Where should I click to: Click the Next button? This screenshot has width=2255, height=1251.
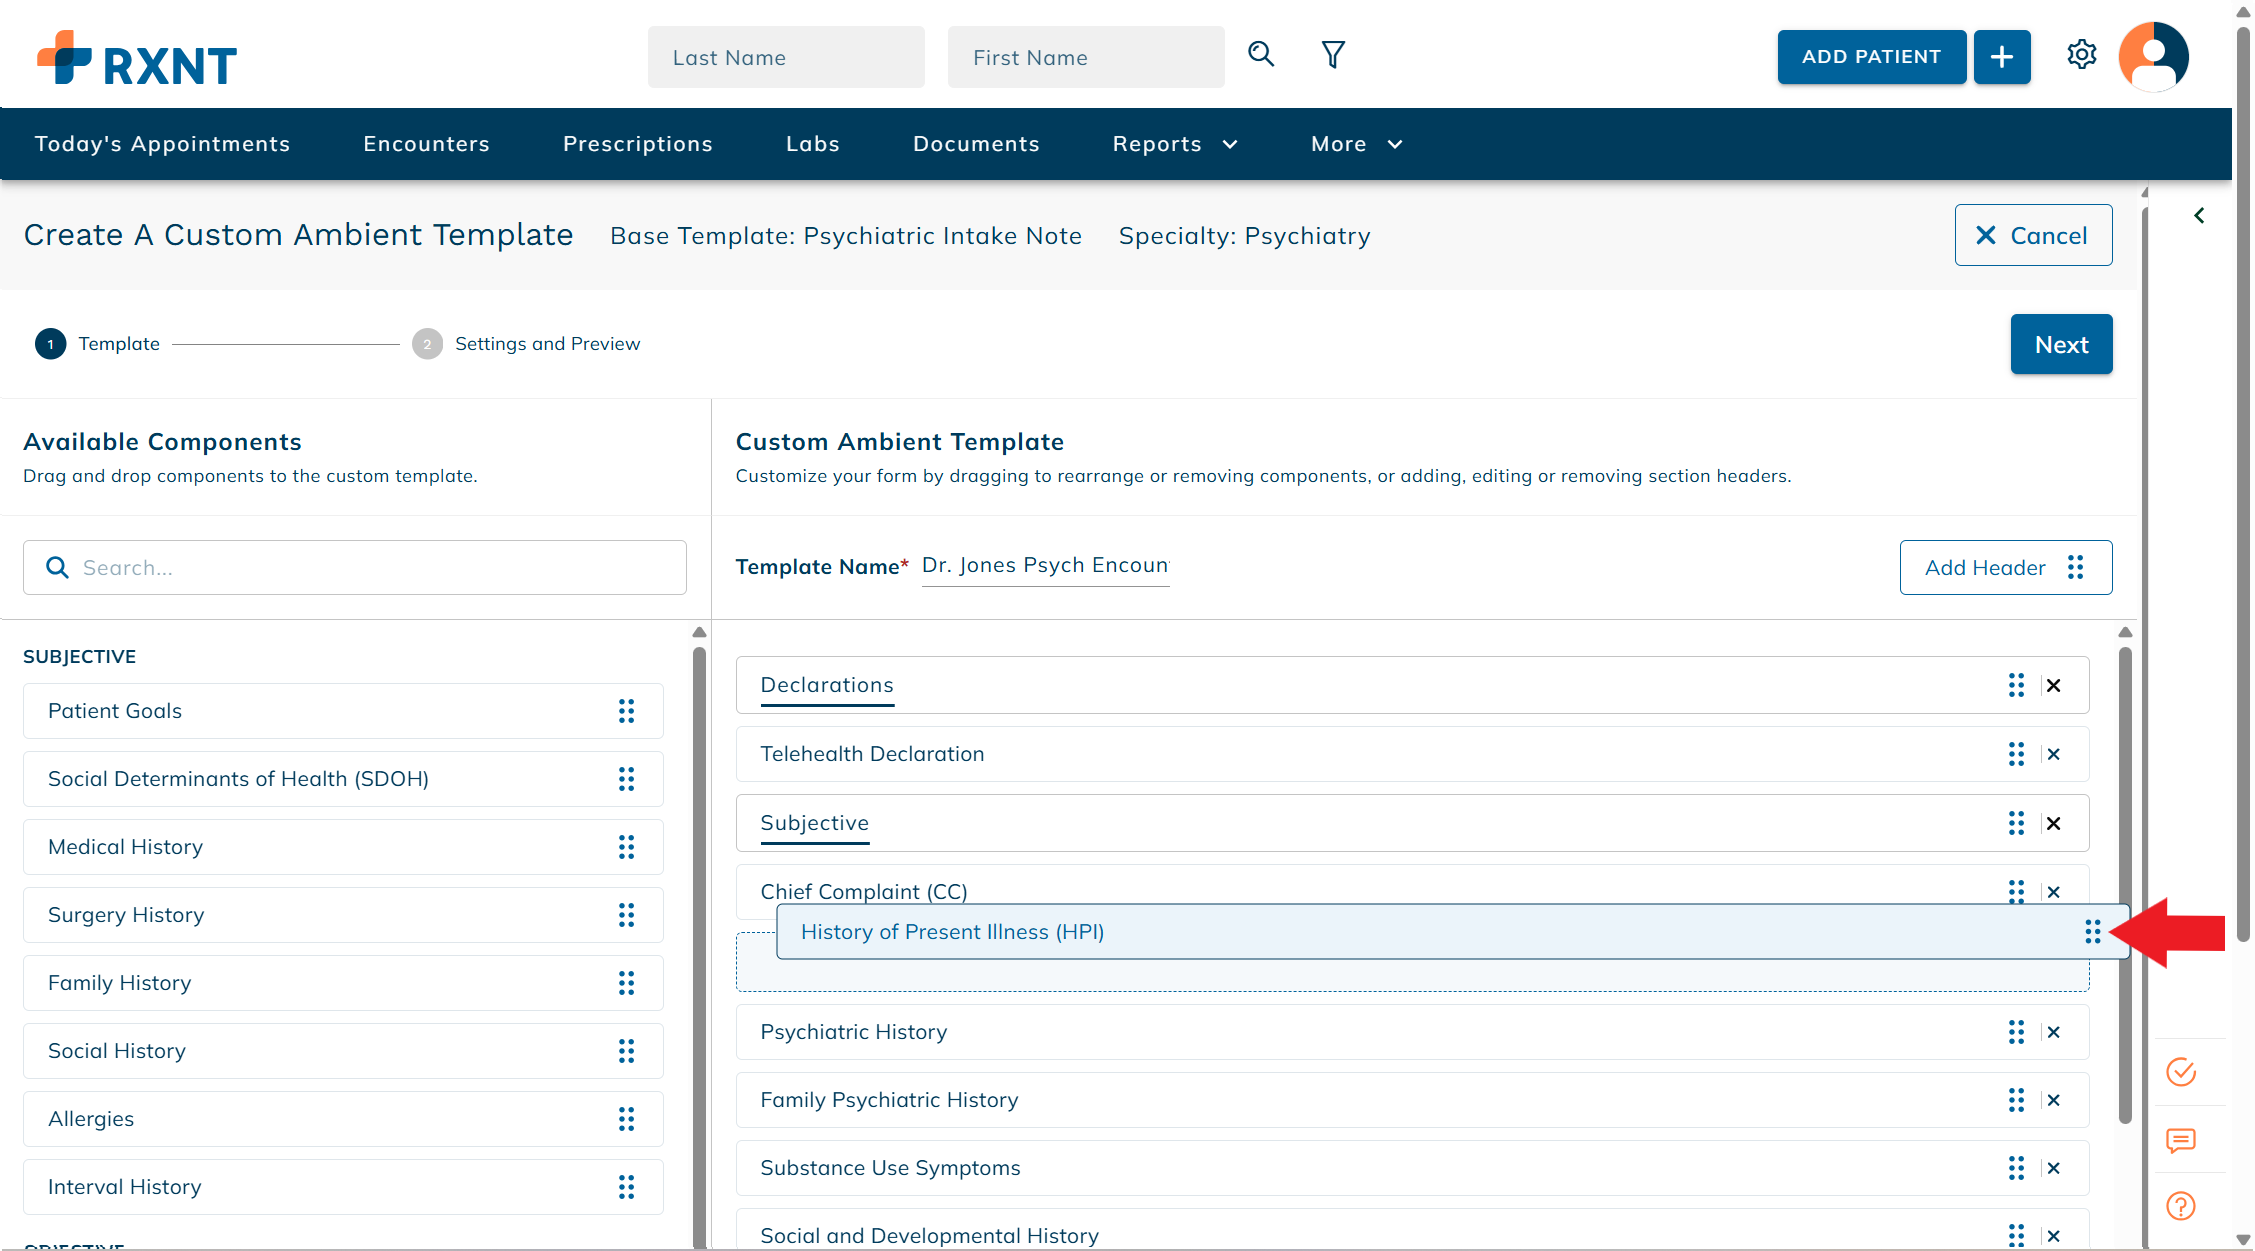pos(2061,345)
